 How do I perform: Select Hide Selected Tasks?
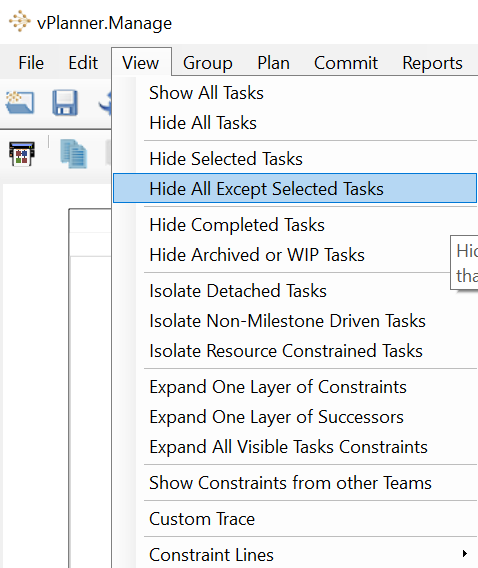tap(295, 159)
